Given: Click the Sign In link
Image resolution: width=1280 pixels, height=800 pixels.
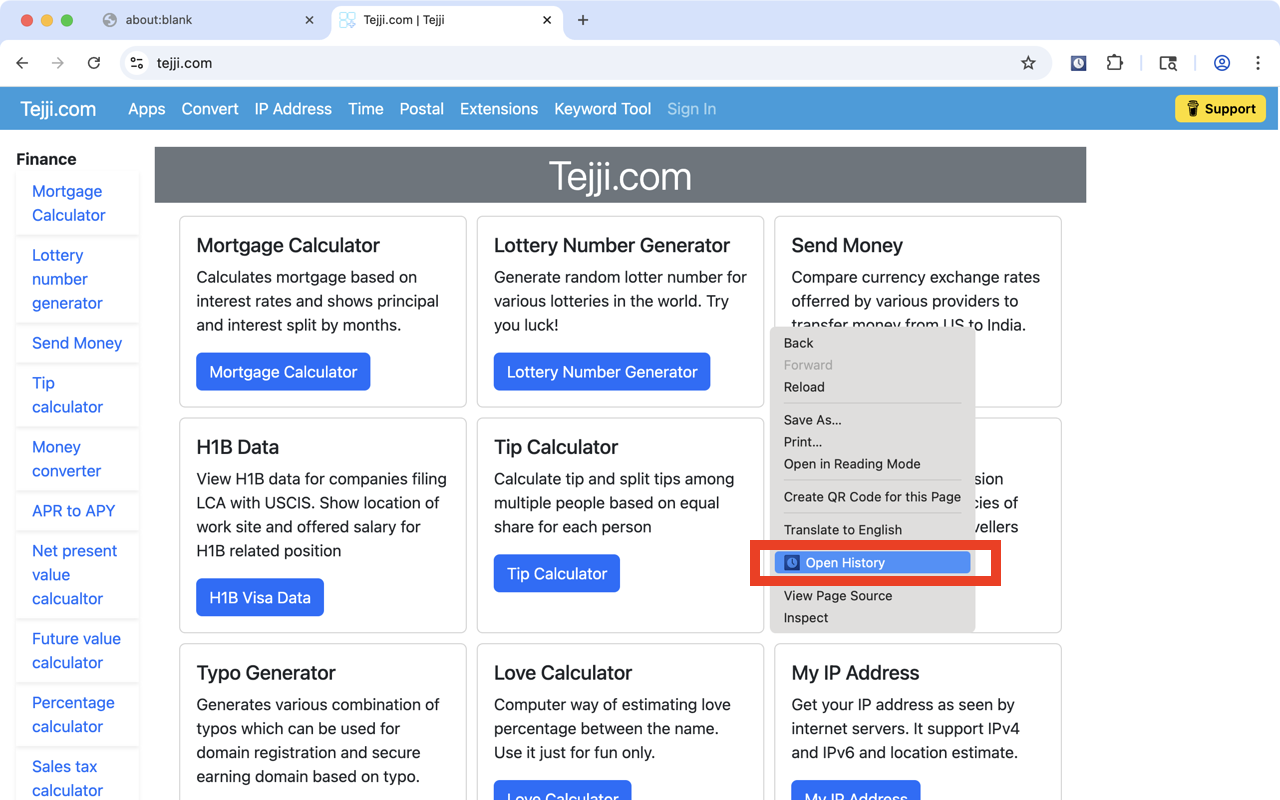Looking at the screenshot, I should coord(692,109).
